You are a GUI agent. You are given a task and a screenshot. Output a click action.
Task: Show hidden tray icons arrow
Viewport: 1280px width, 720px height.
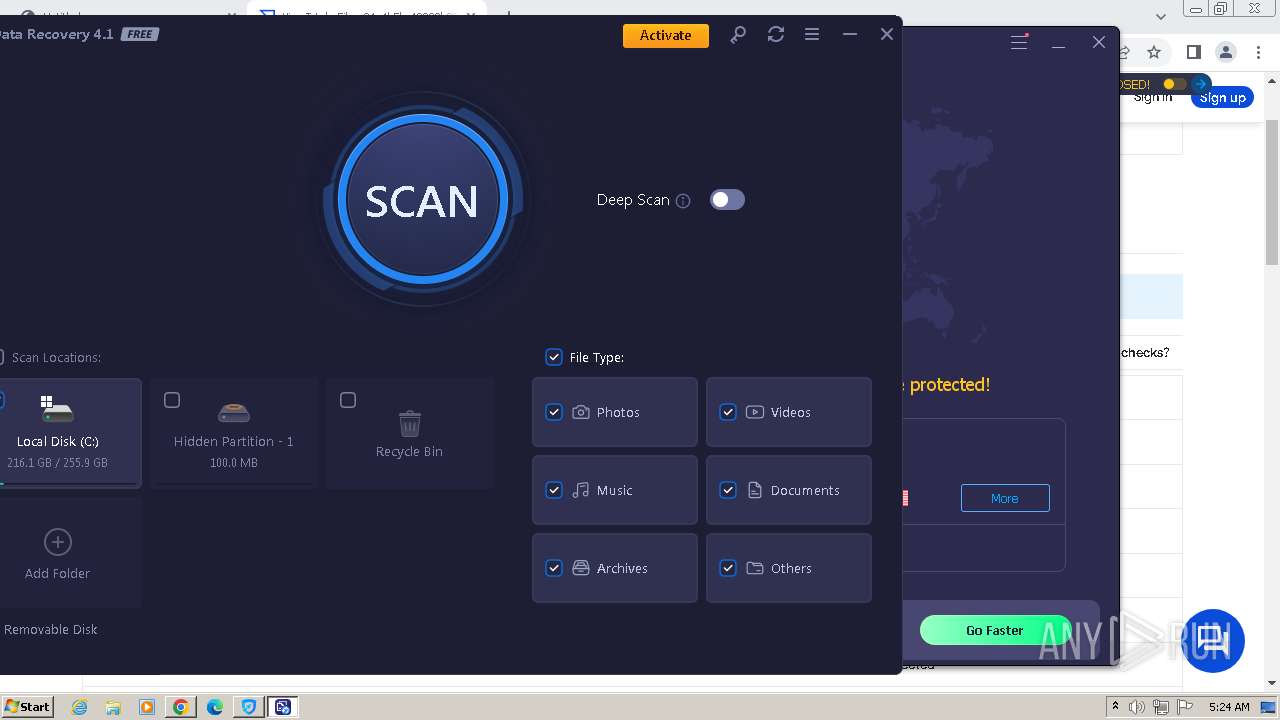point(1115,707)
